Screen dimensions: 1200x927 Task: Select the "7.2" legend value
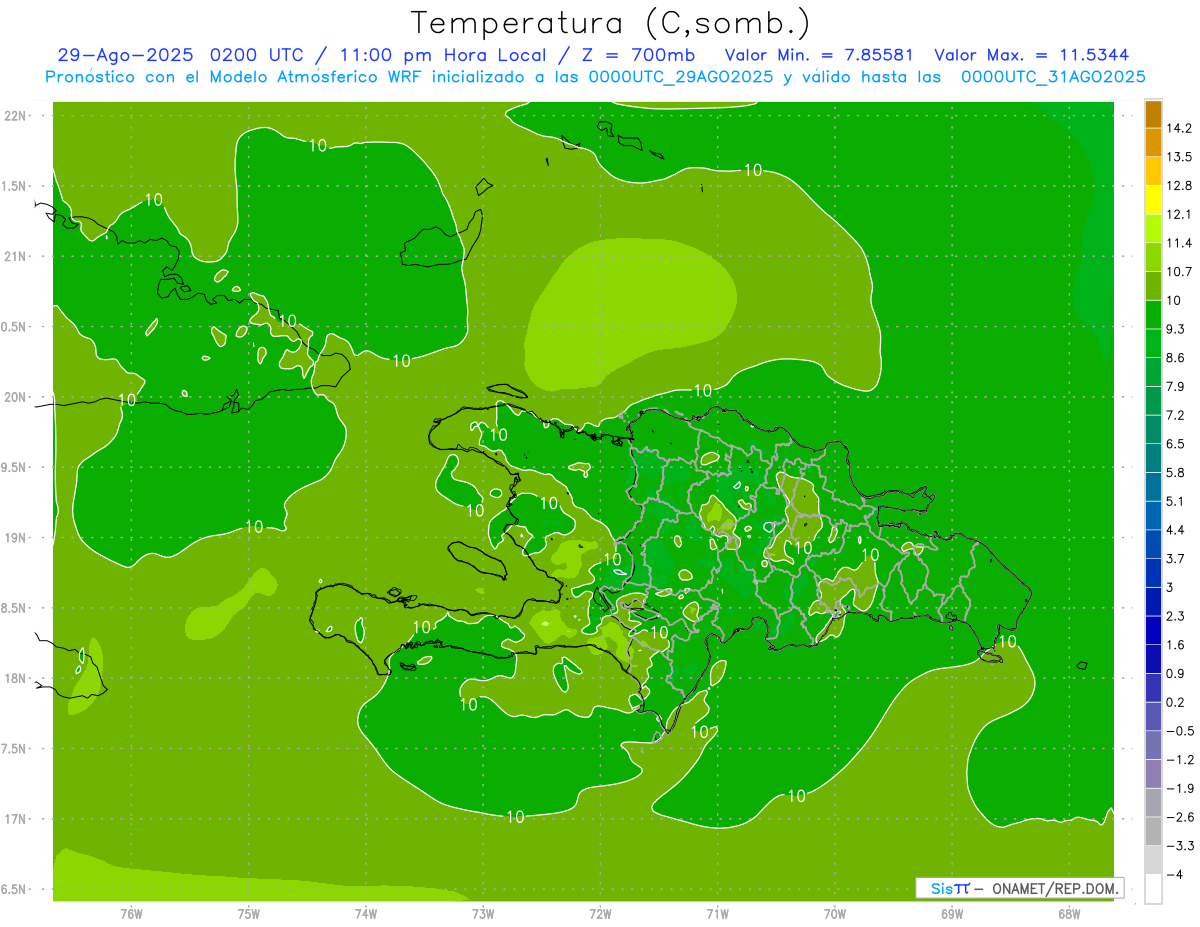[1175, 415]
